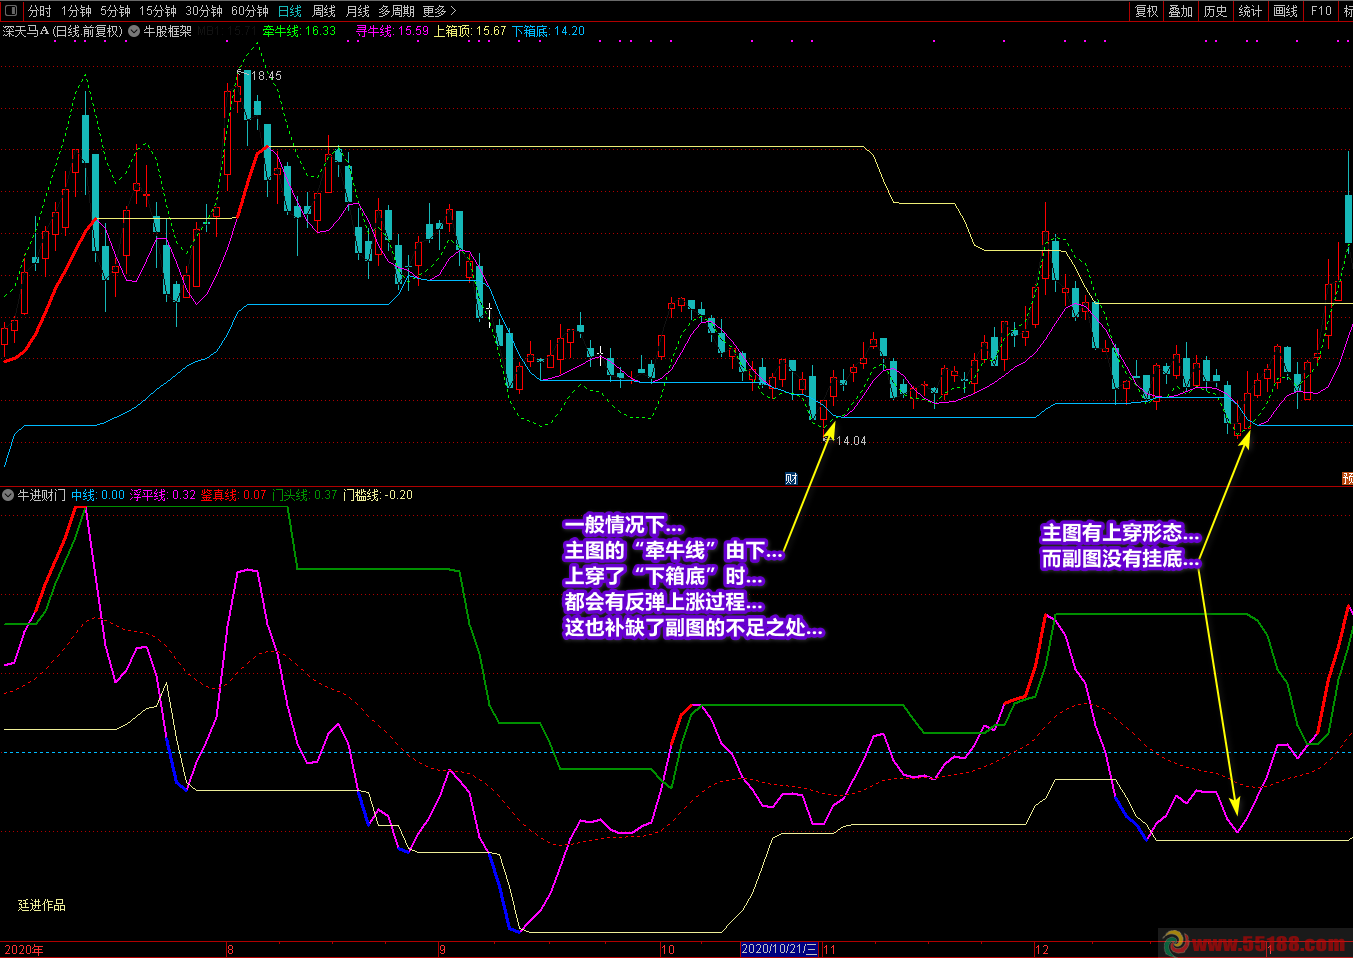Open the 多周期 multi-period view
Viewport: 1353px width, 958px height.
396,11
